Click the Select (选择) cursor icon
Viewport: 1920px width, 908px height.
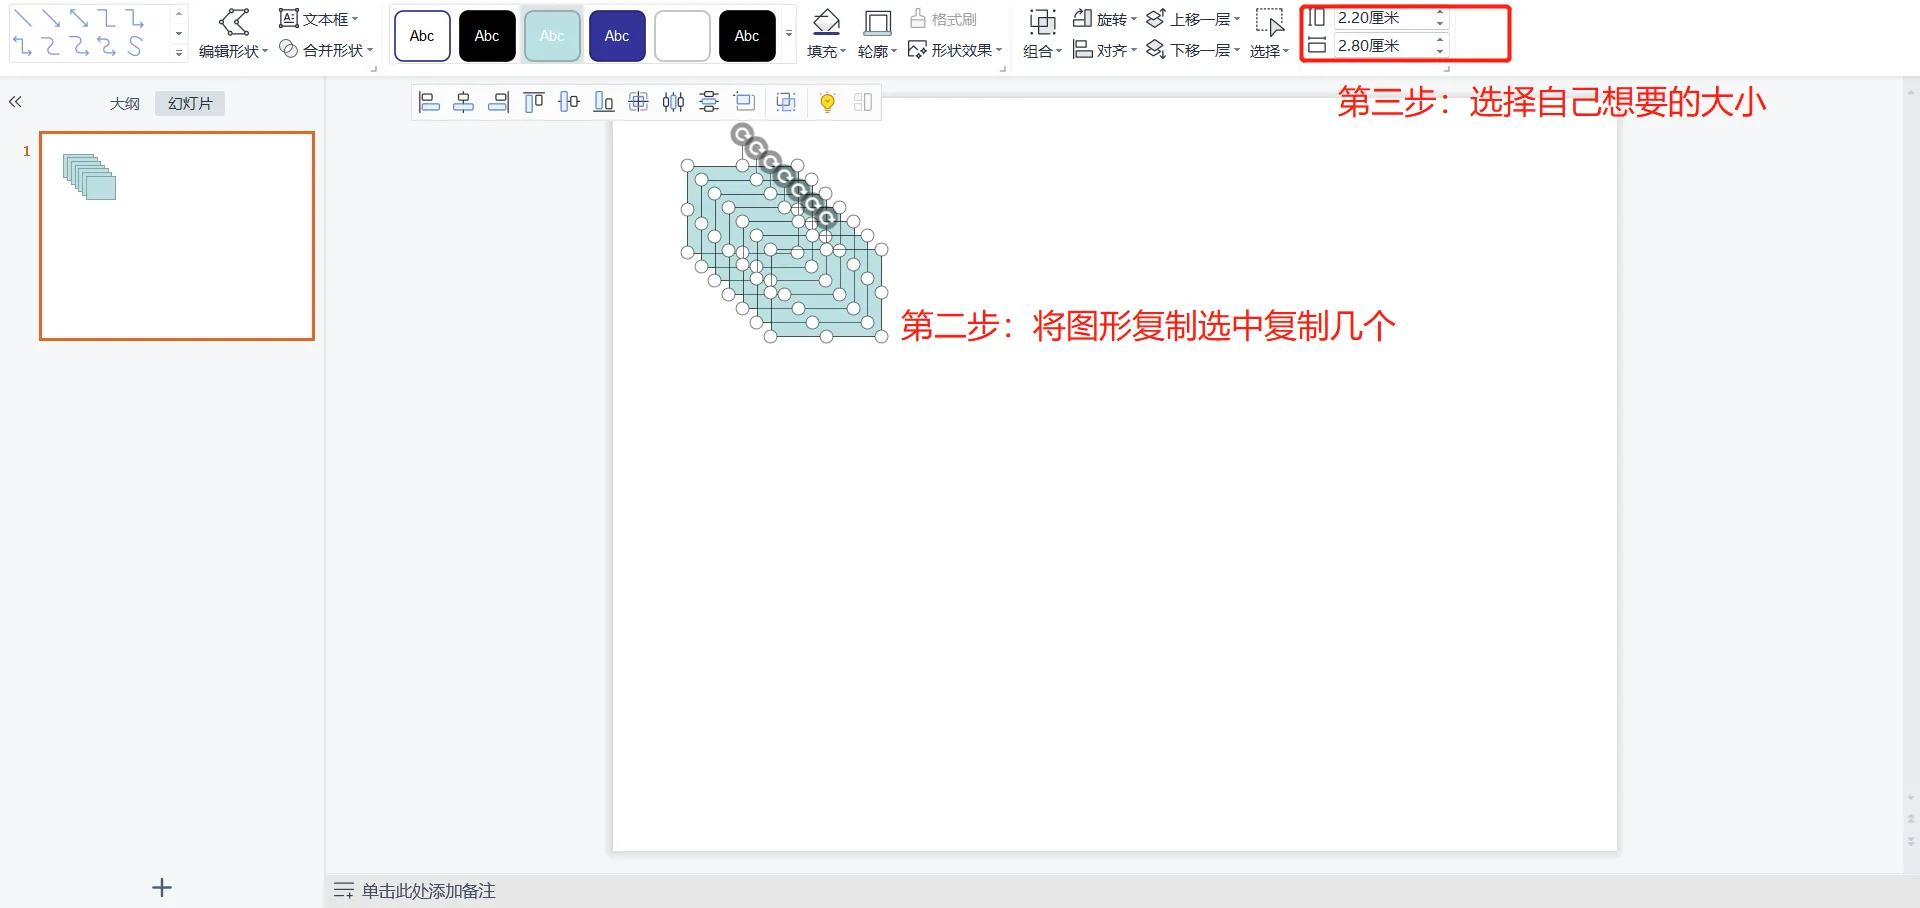click(1269, 22)
